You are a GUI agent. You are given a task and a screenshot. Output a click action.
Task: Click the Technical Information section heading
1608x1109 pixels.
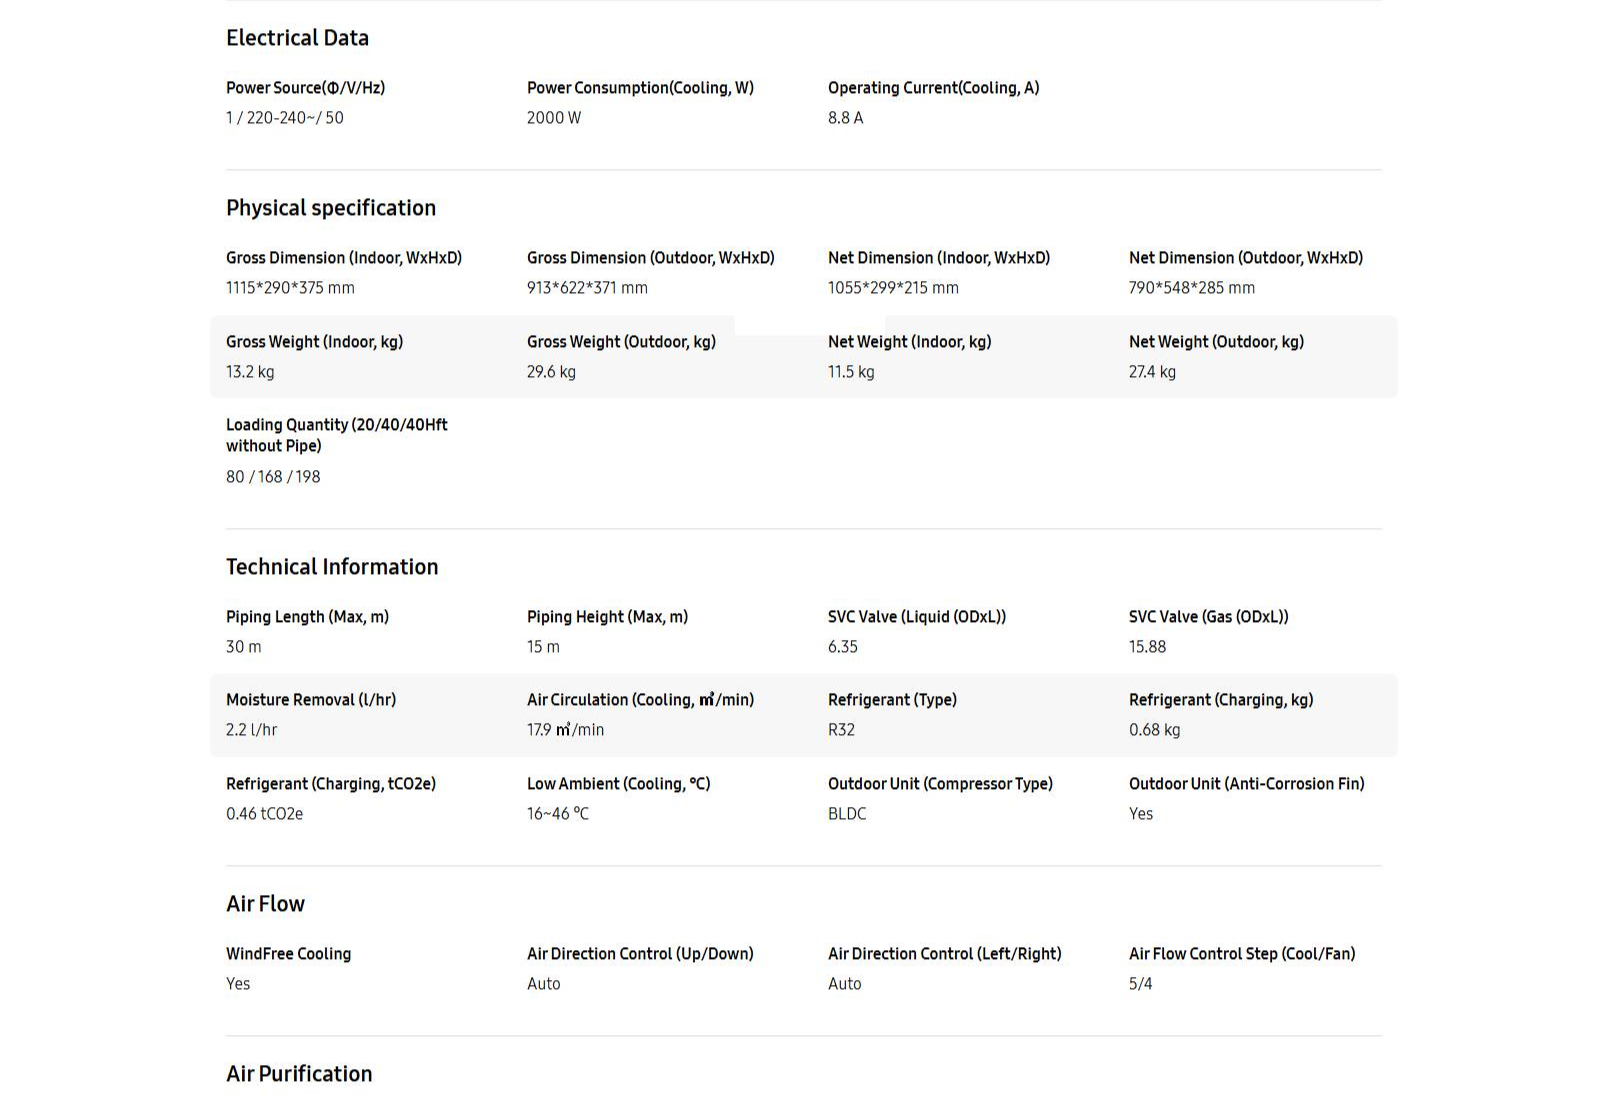pyautogui.click(x=331, y=567)
